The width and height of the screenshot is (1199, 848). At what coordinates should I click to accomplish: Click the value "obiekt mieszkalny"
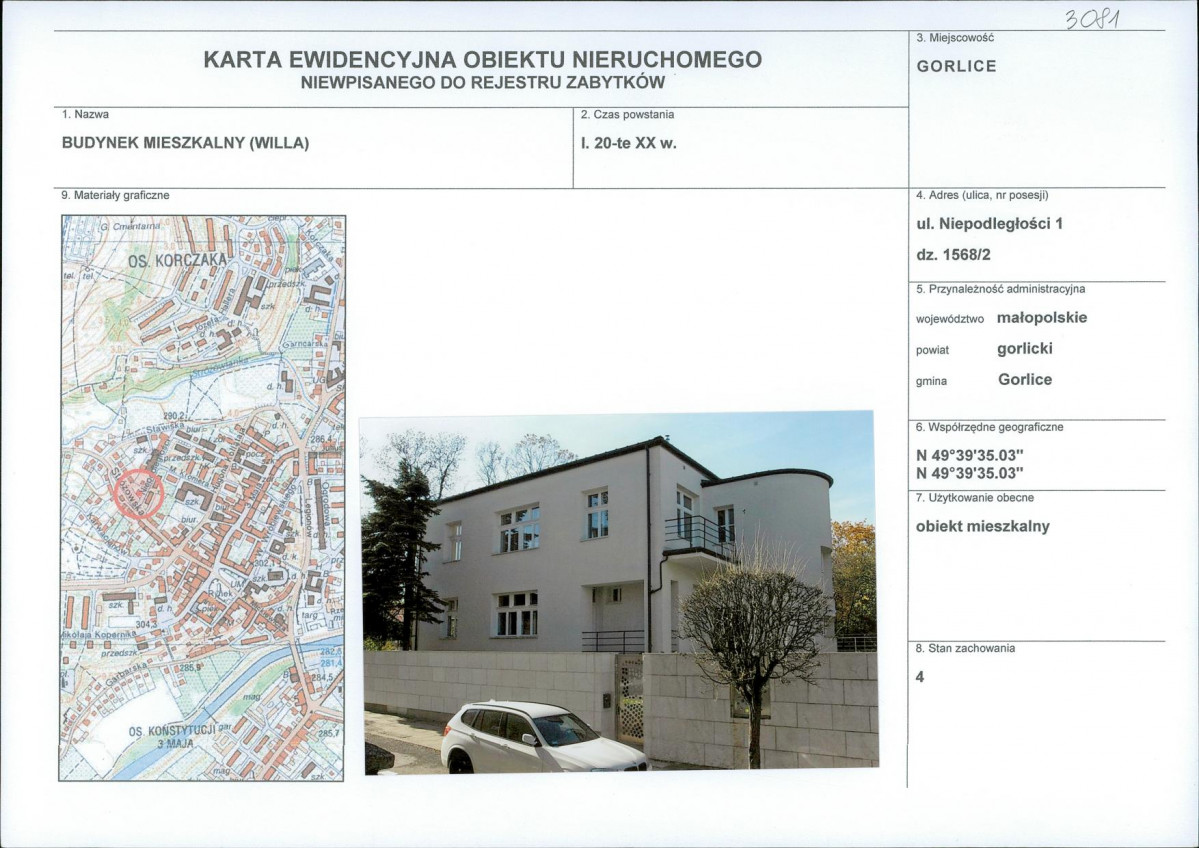(983, 526)
